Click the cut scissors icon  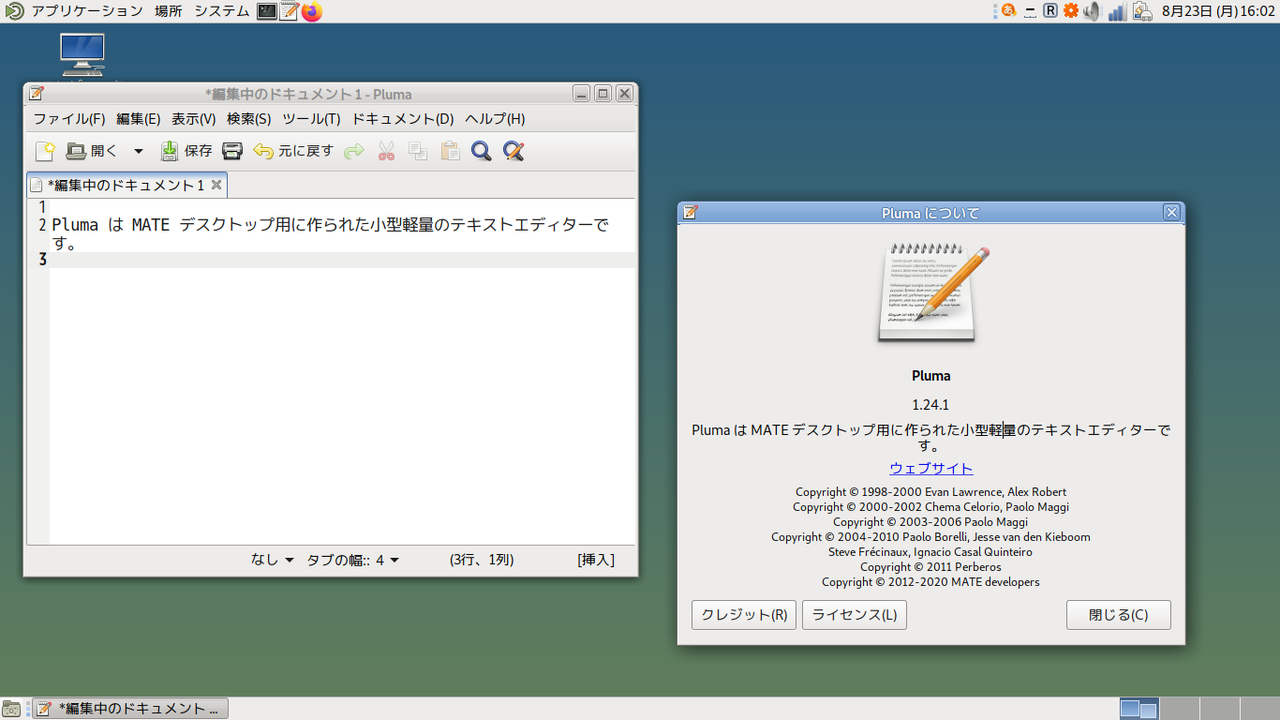386,151
